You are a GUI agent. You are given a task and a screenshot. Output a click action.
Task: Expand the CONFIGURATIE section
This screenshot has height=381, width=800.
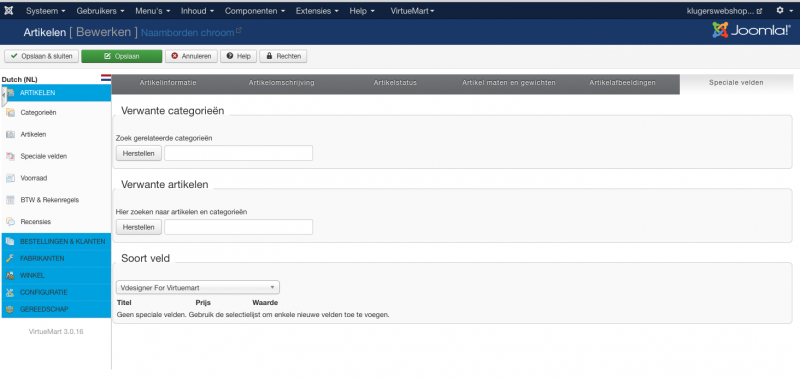(x=56, y=293)
